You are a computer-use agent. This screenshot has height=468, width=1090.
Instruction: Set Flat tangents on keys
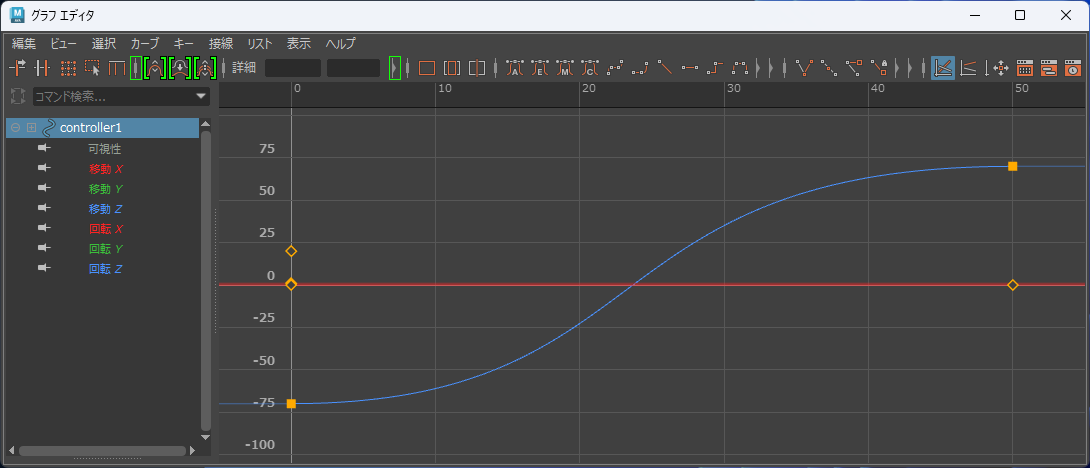click(x=690, y=68)
